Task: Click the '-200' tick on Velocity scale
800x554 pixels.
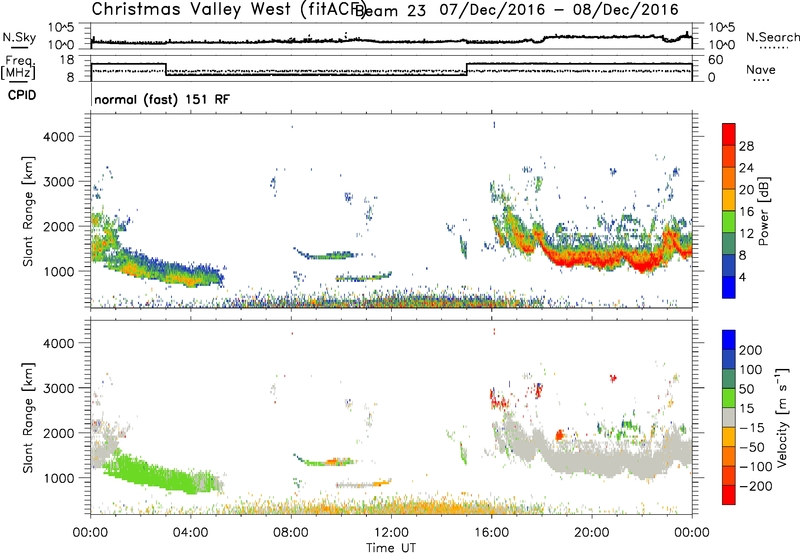Action: [755, 486]
